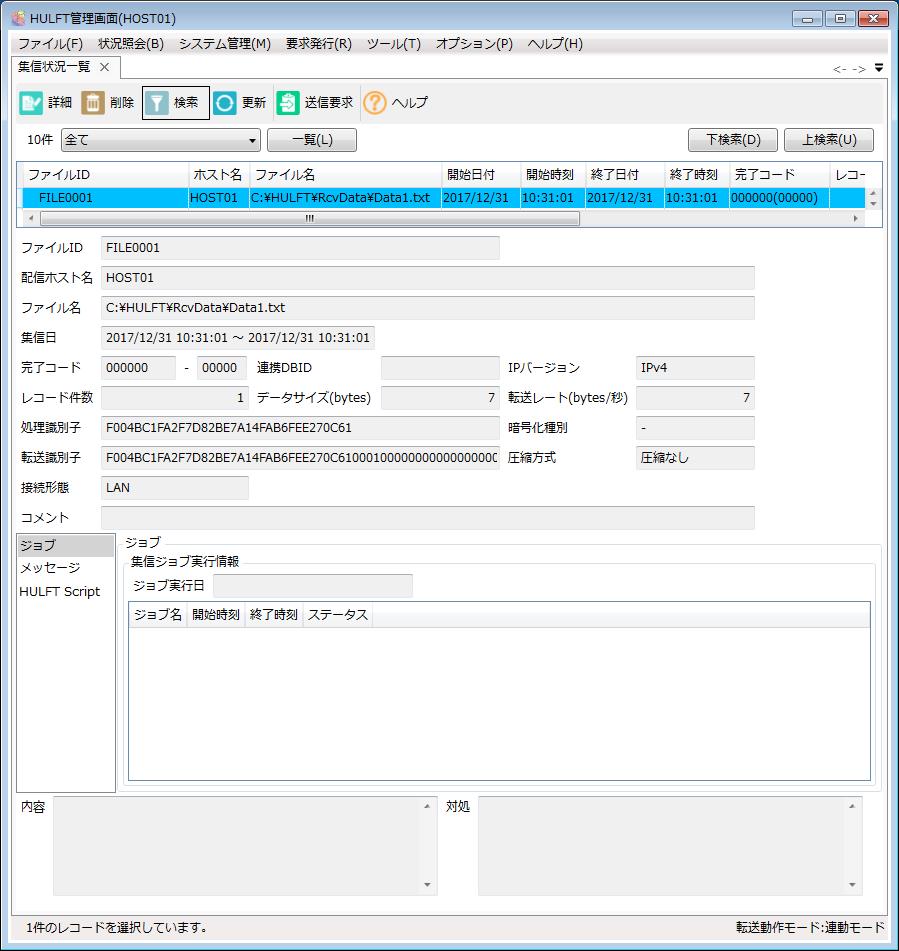Click the 接続形態 field showing LAN
899x951 pixels.
pos(175,488)
